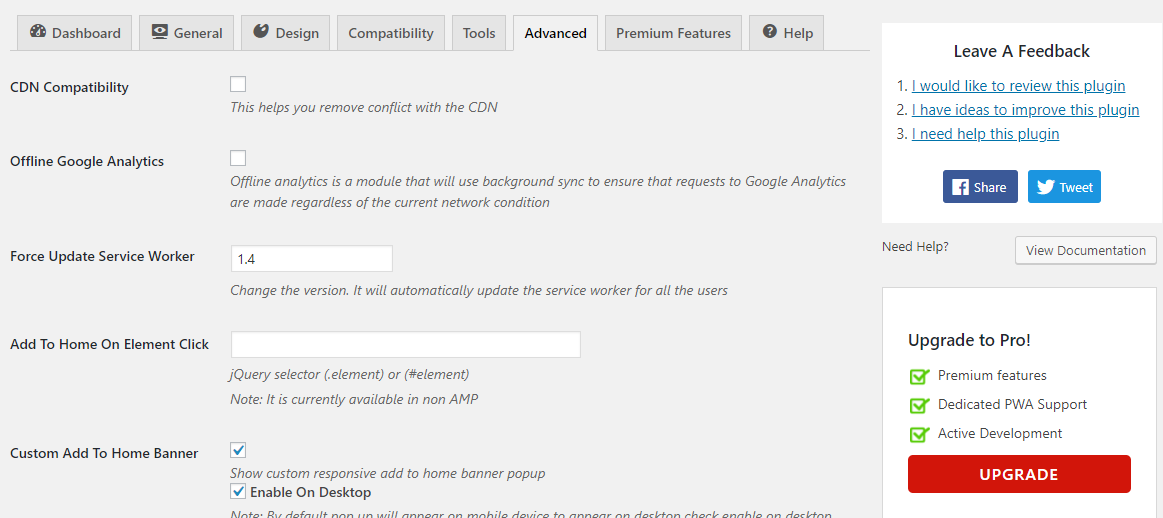Click the 'I would like to review this plugin' link
The width and height of the screenshot is (1163, 518).
click(x=1018, y=86)
